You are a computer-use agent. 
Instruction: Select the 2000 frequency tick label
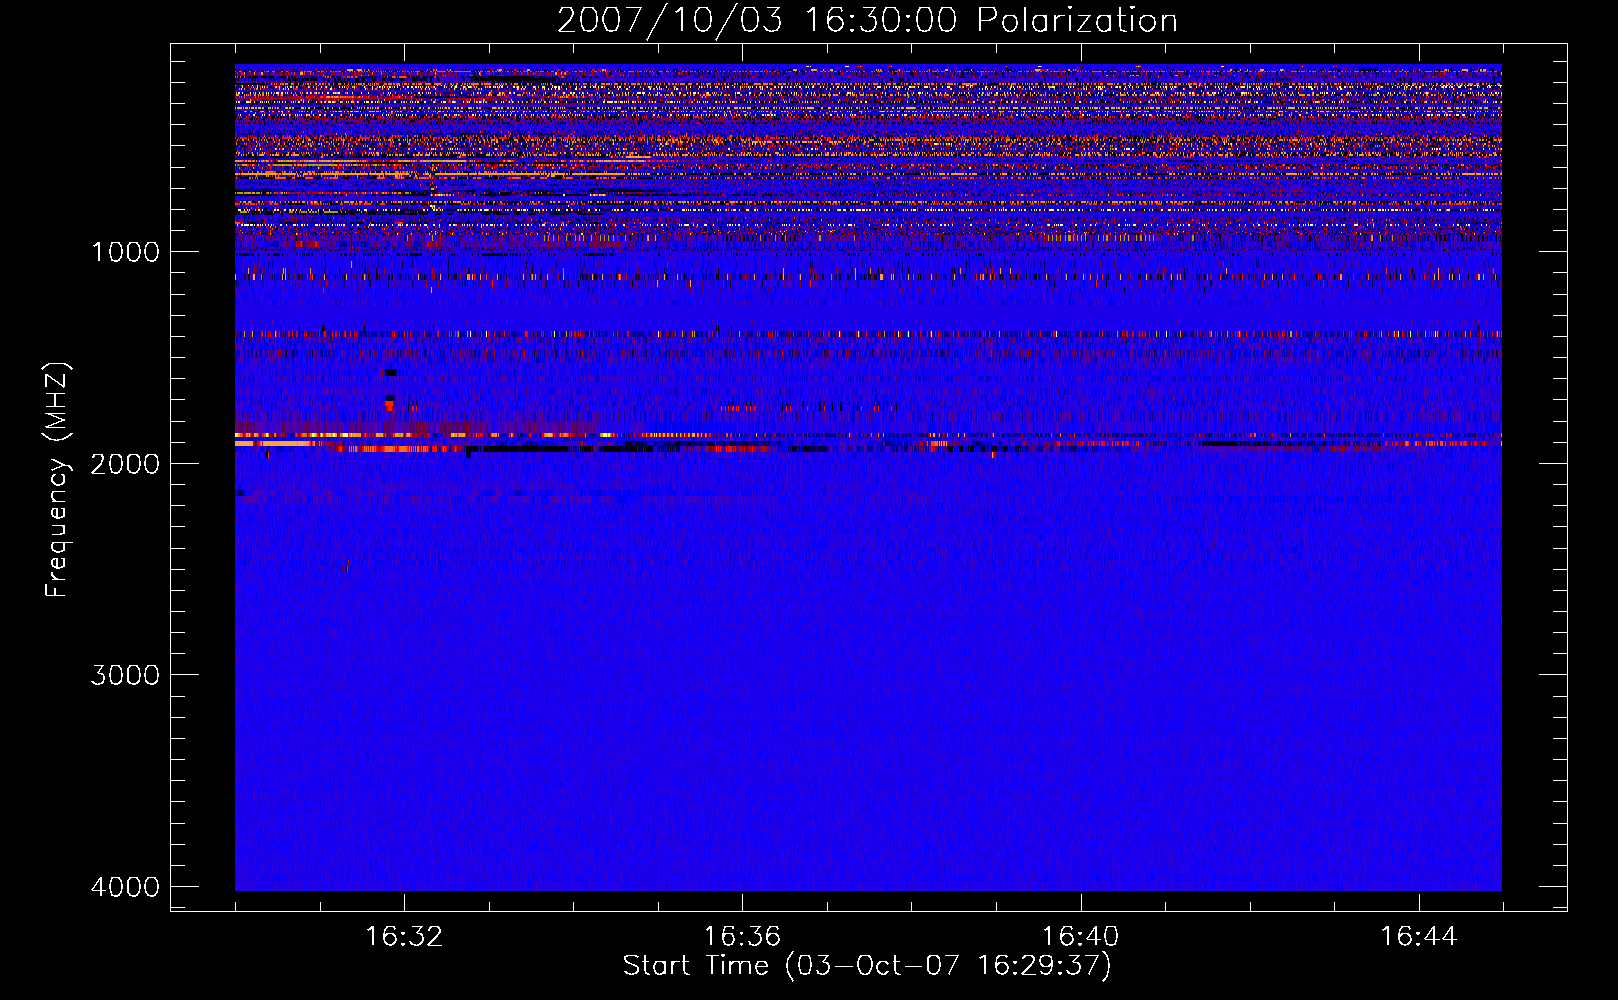(125, 463)
